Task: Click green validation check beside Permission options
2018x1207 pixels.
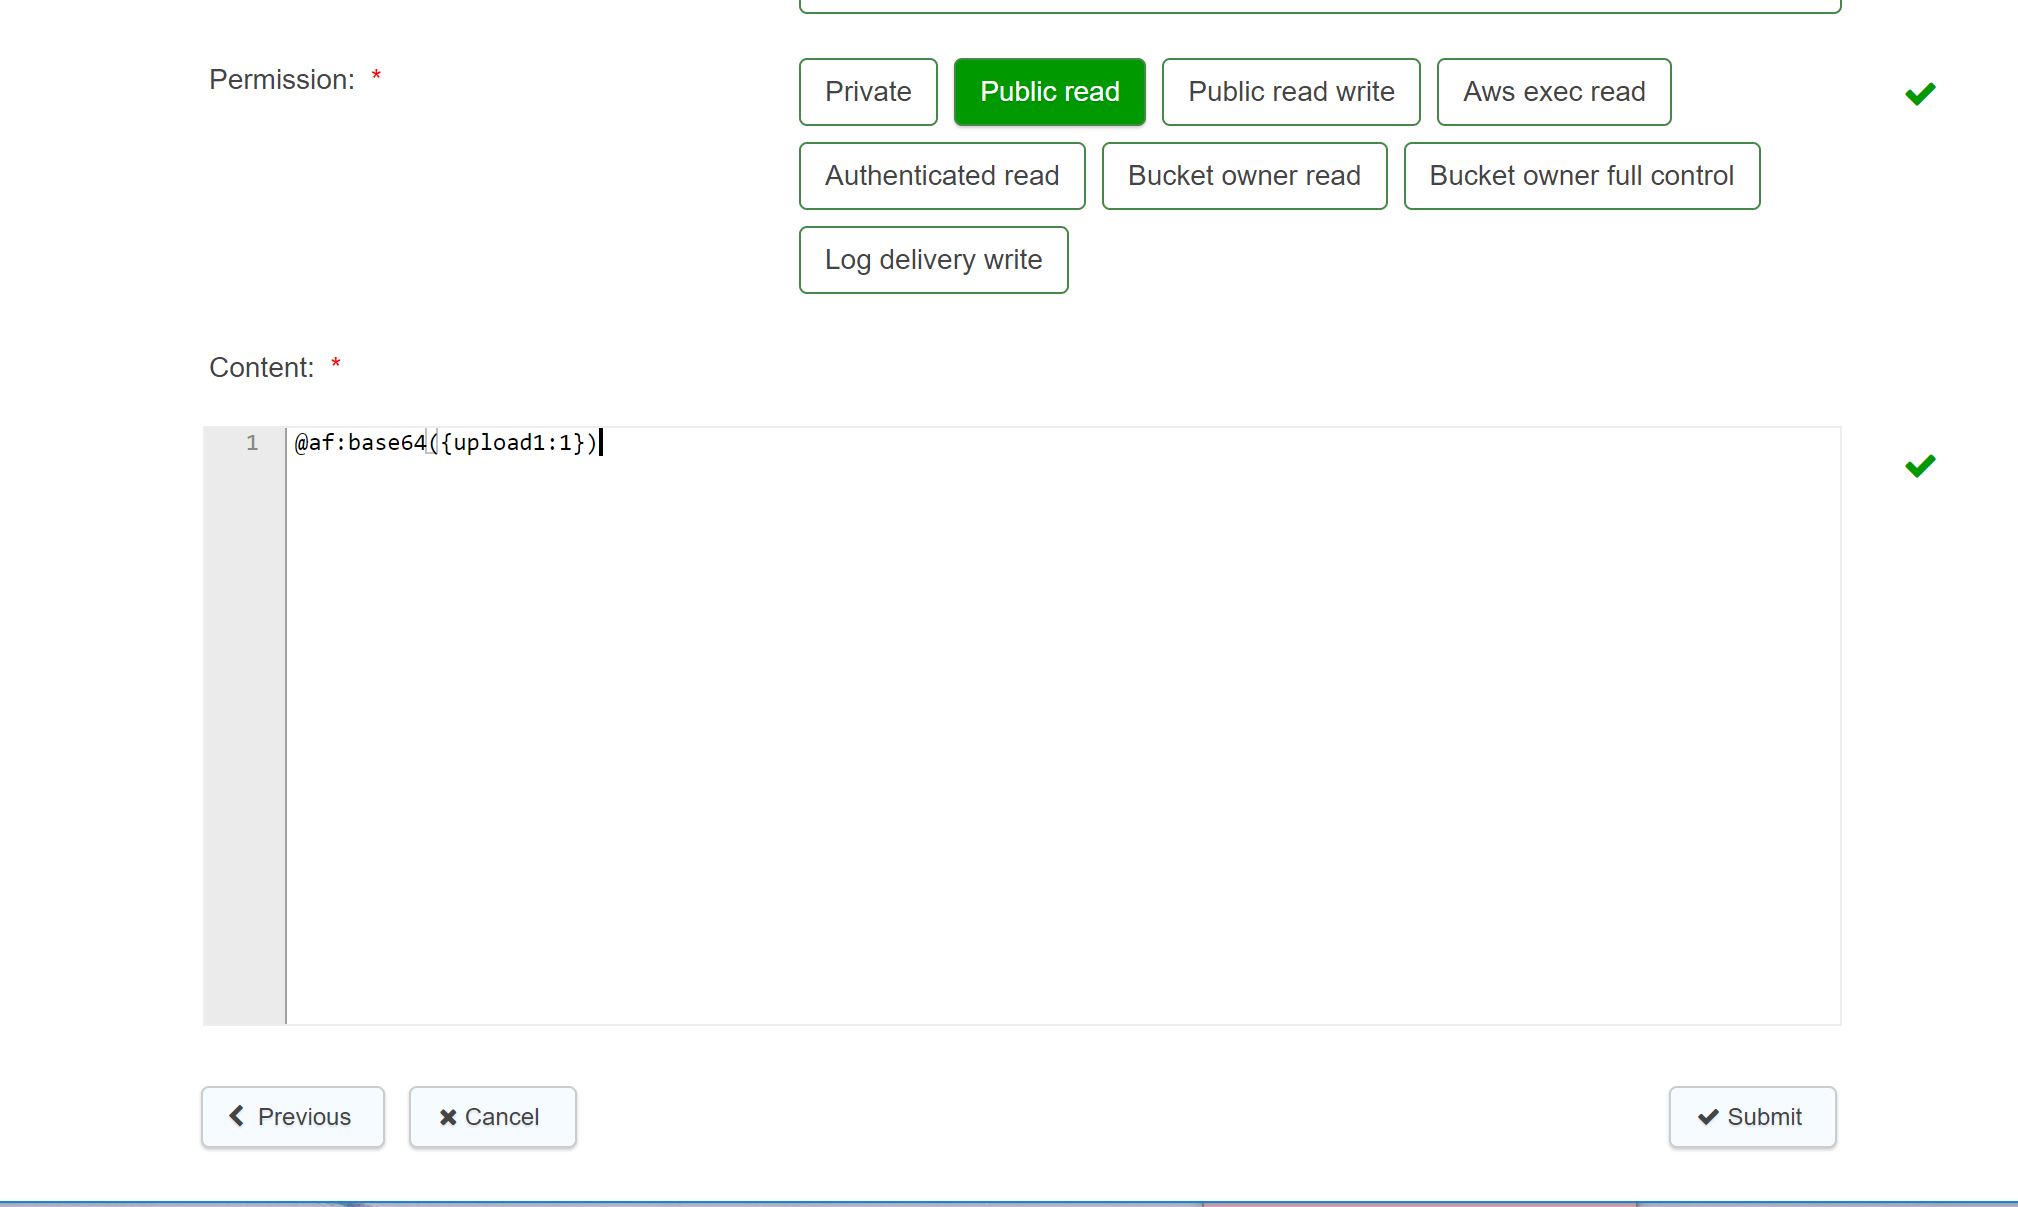Action: 1919,92
